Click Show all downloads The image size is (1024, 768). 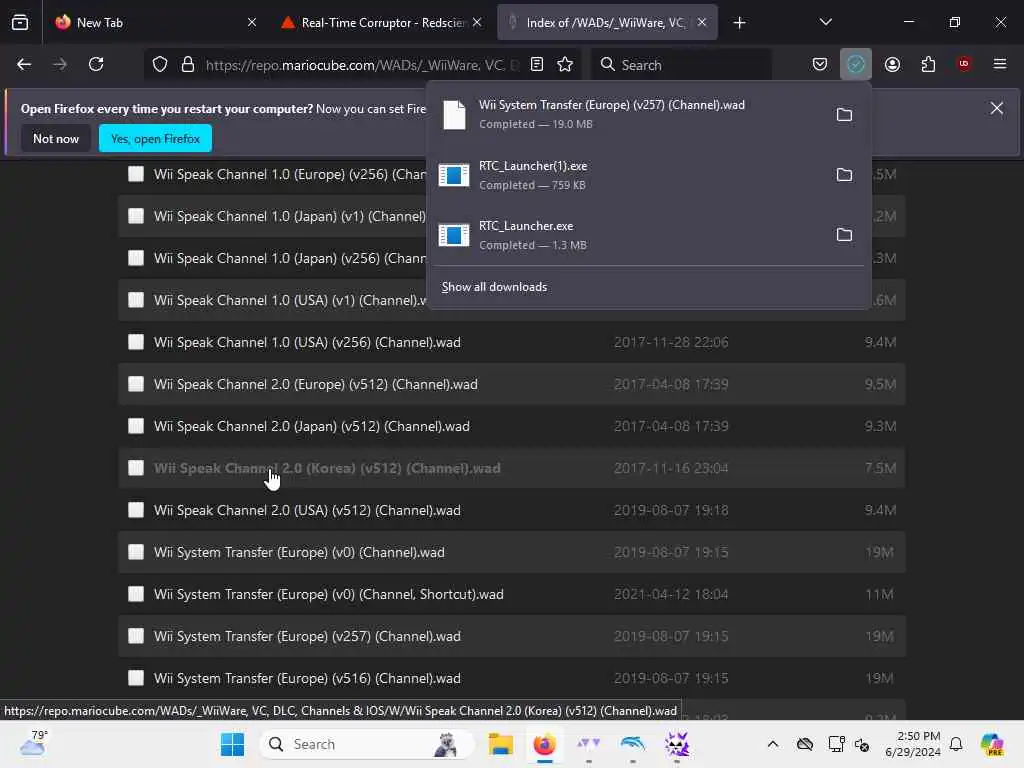click(494, 287)
